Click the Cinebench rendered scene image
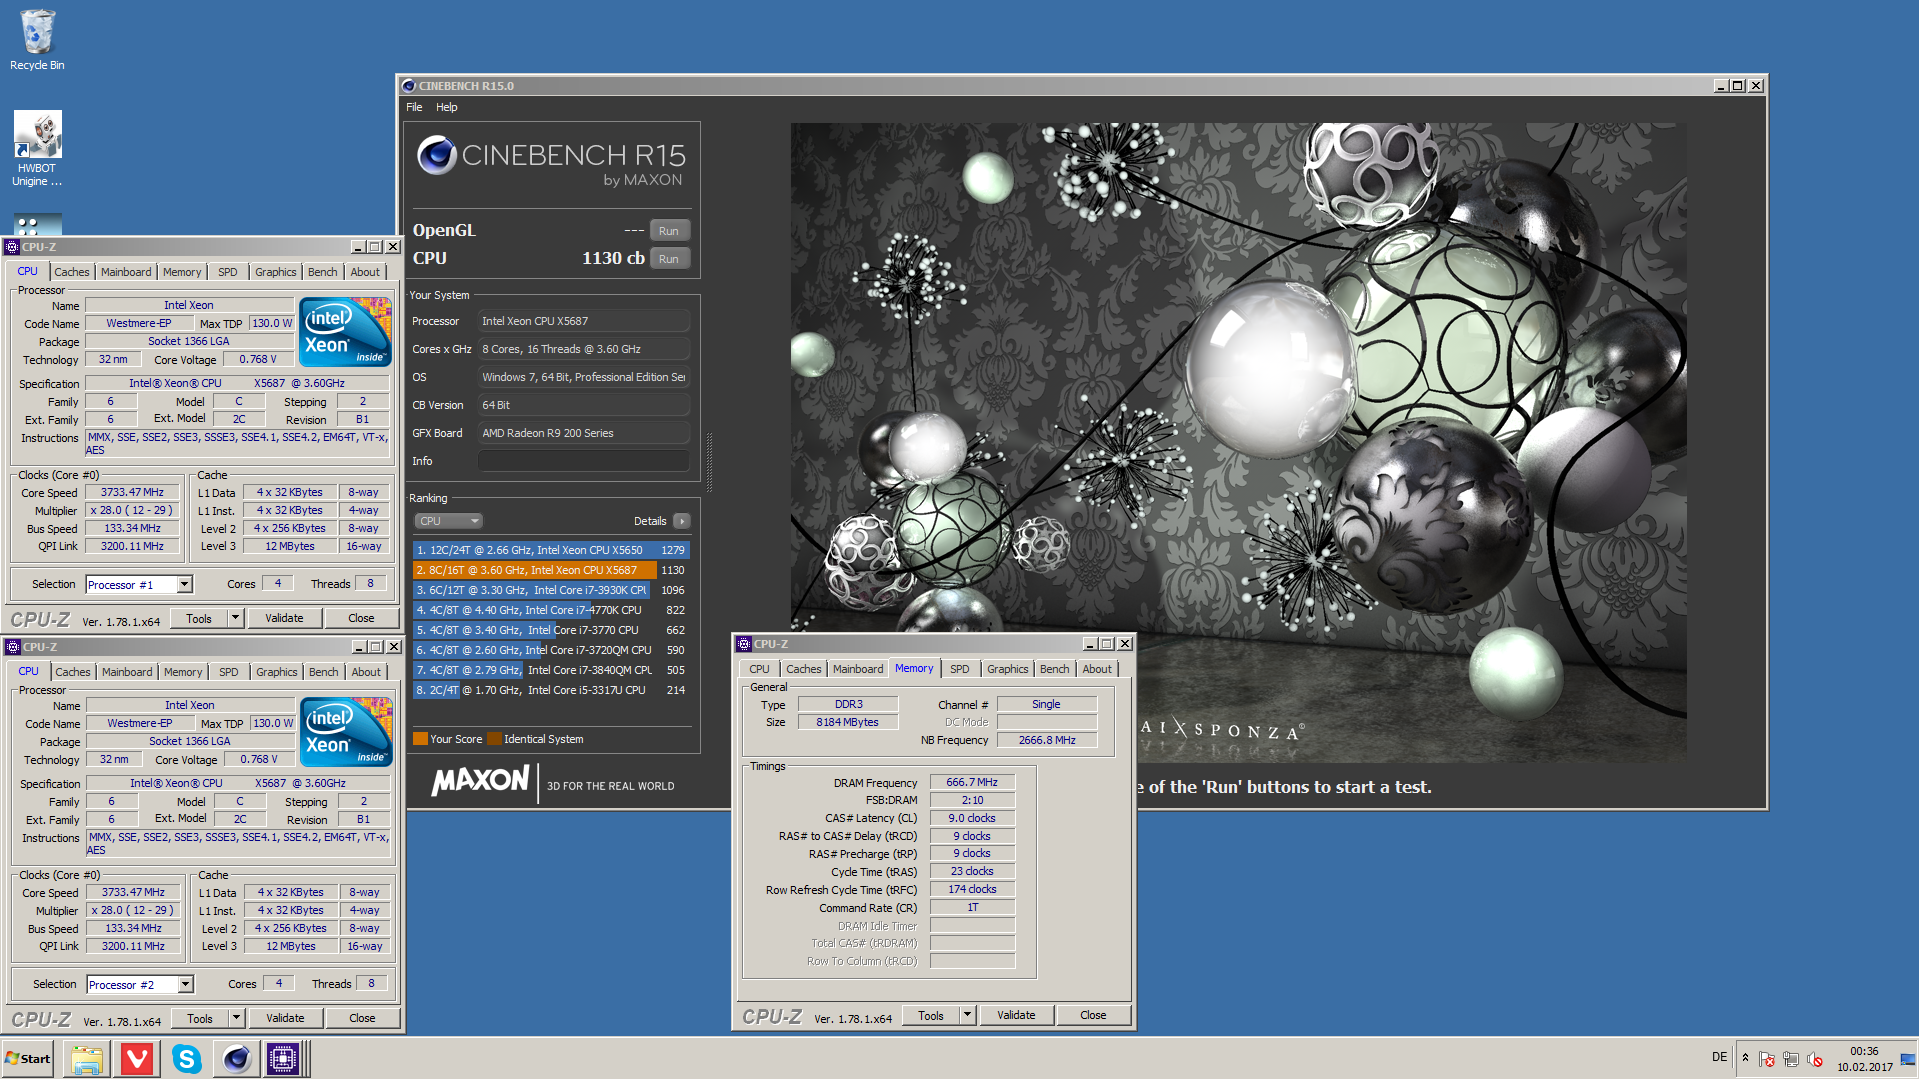Viewport: 1919px width, 1079px height. point(1239,443)
